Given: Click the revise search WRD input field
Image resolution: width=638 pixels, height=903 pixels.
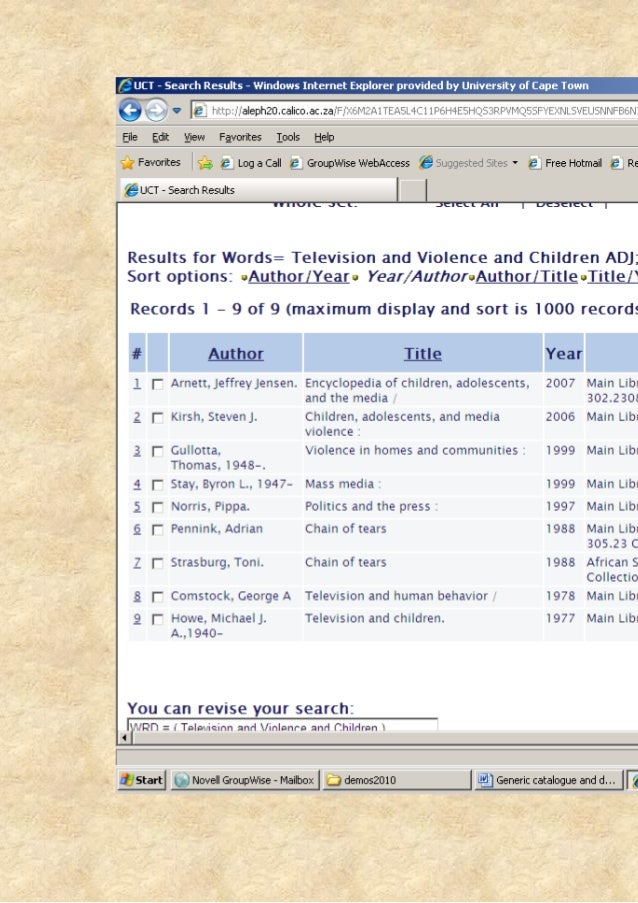Looking at the screenshot, I should (x=282, y=727).
